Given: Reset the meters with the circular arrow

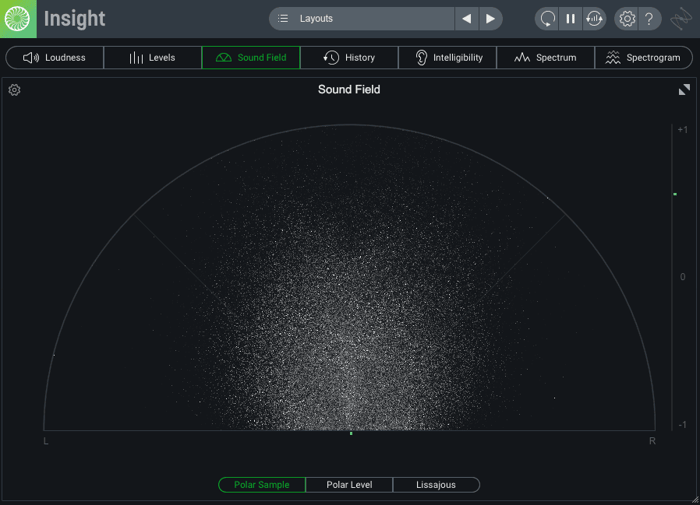Looking at the screenshot, I should tap(547, 19).
